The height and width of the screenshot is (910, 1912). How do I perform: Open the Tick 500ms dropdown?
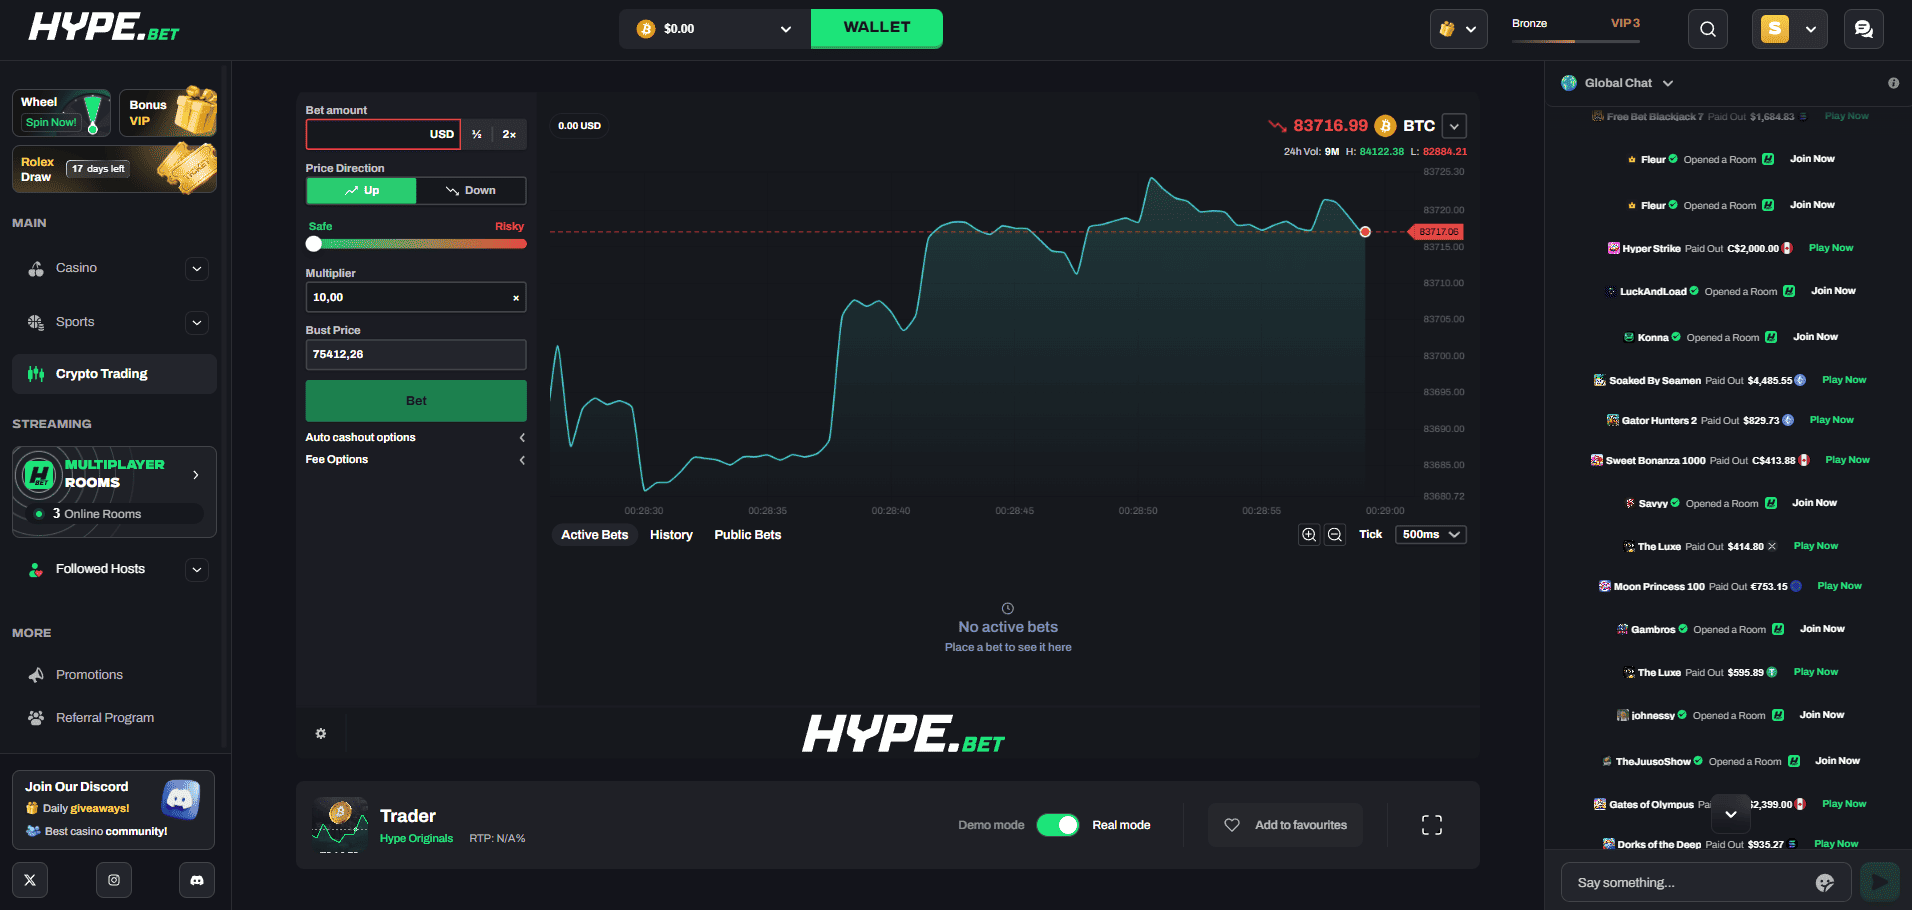point(1431,535)
